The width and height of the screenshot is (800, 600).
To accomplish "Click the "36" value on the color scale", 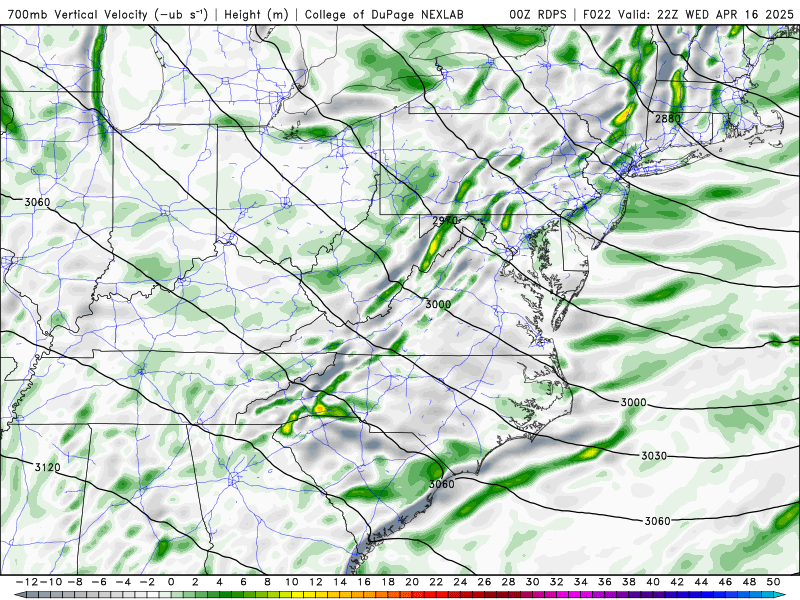I will click(x=605, y=582).
